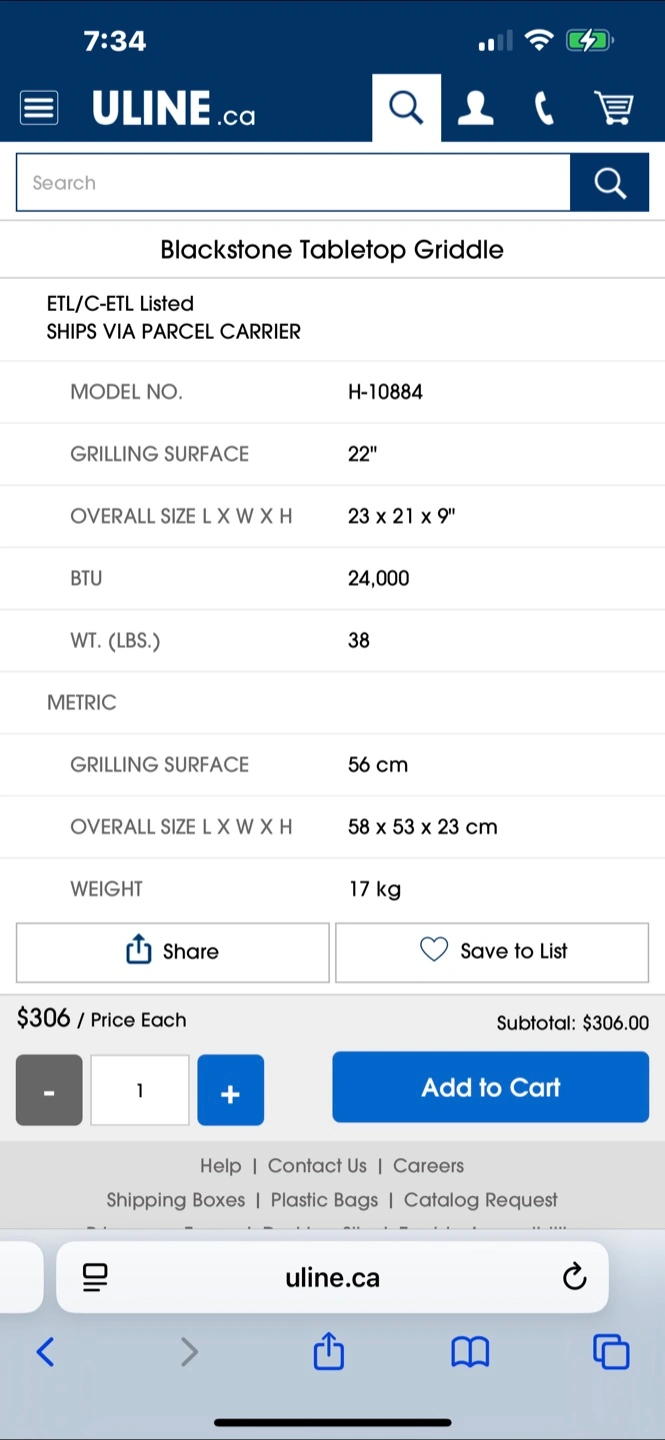Tap Safari share icon in toolbar
The image size is (665, 1440).
coord(329,1352)
